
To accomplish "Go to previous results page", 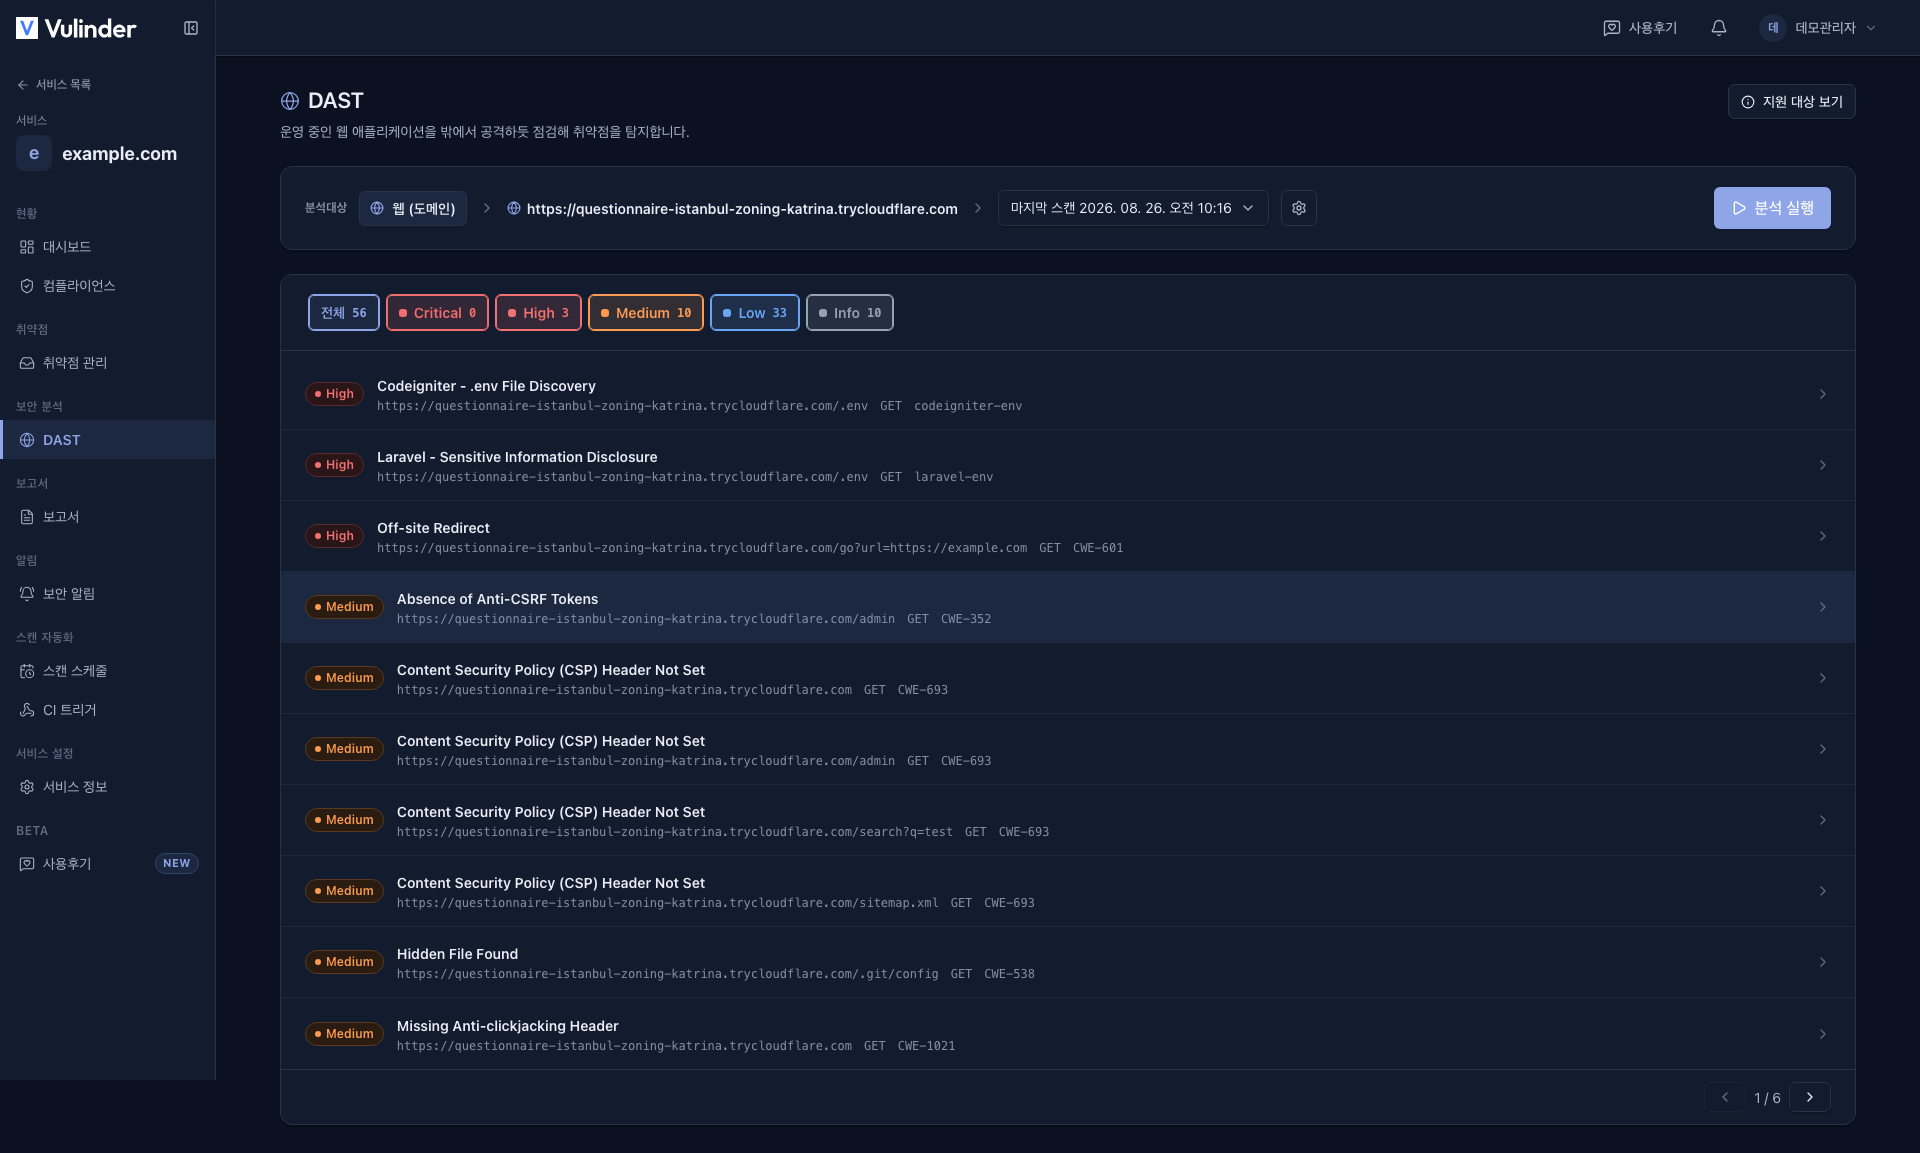I will (x=1725, y=1097).
